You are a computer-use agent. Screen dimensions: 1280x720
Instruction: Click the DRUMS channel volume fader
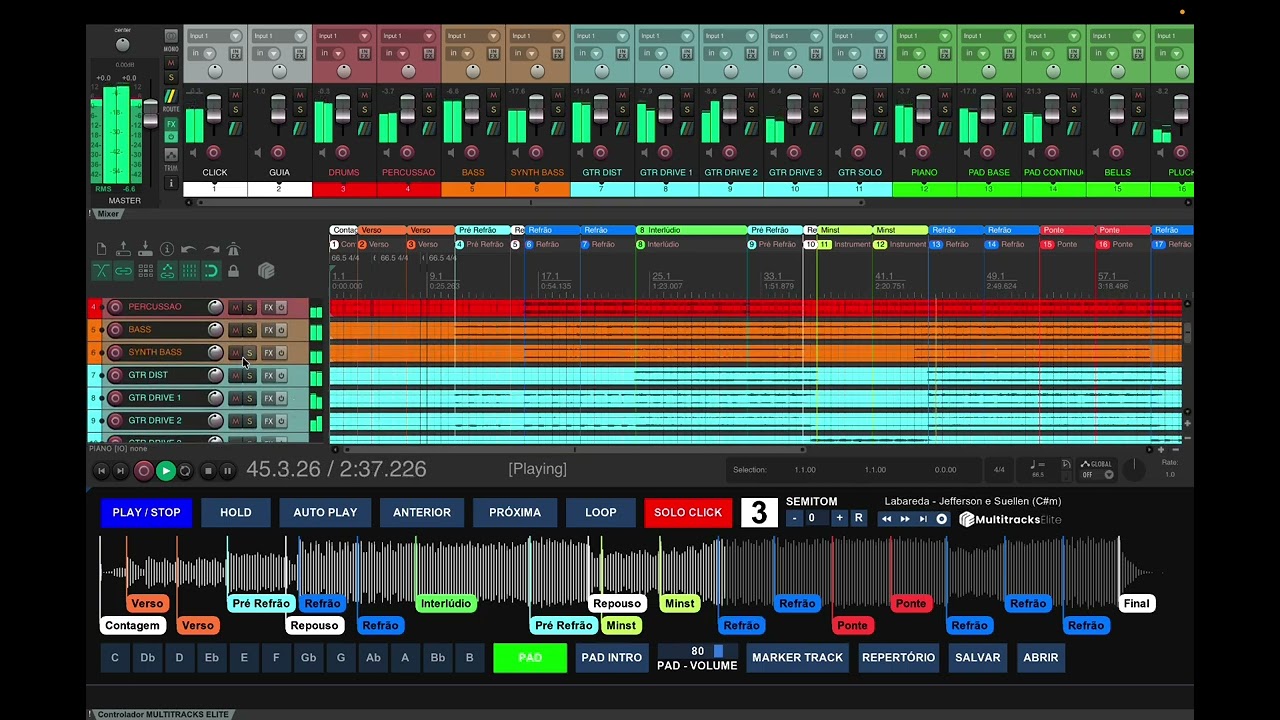(343, 109)
